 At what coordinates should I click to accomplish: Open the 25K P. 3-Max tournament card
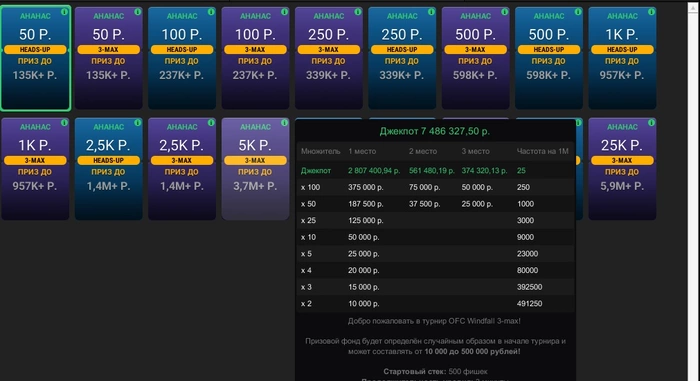point(622,169)
